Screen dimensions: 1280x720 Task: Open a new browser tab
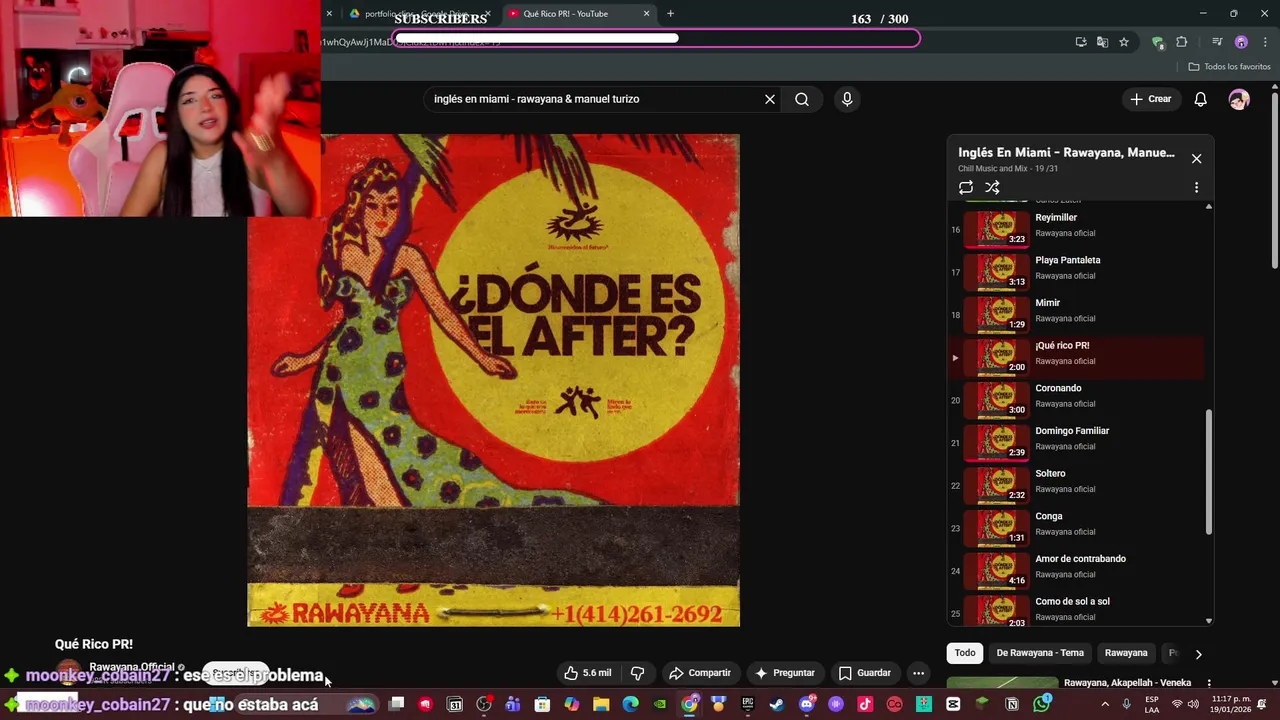pos(670,14)
